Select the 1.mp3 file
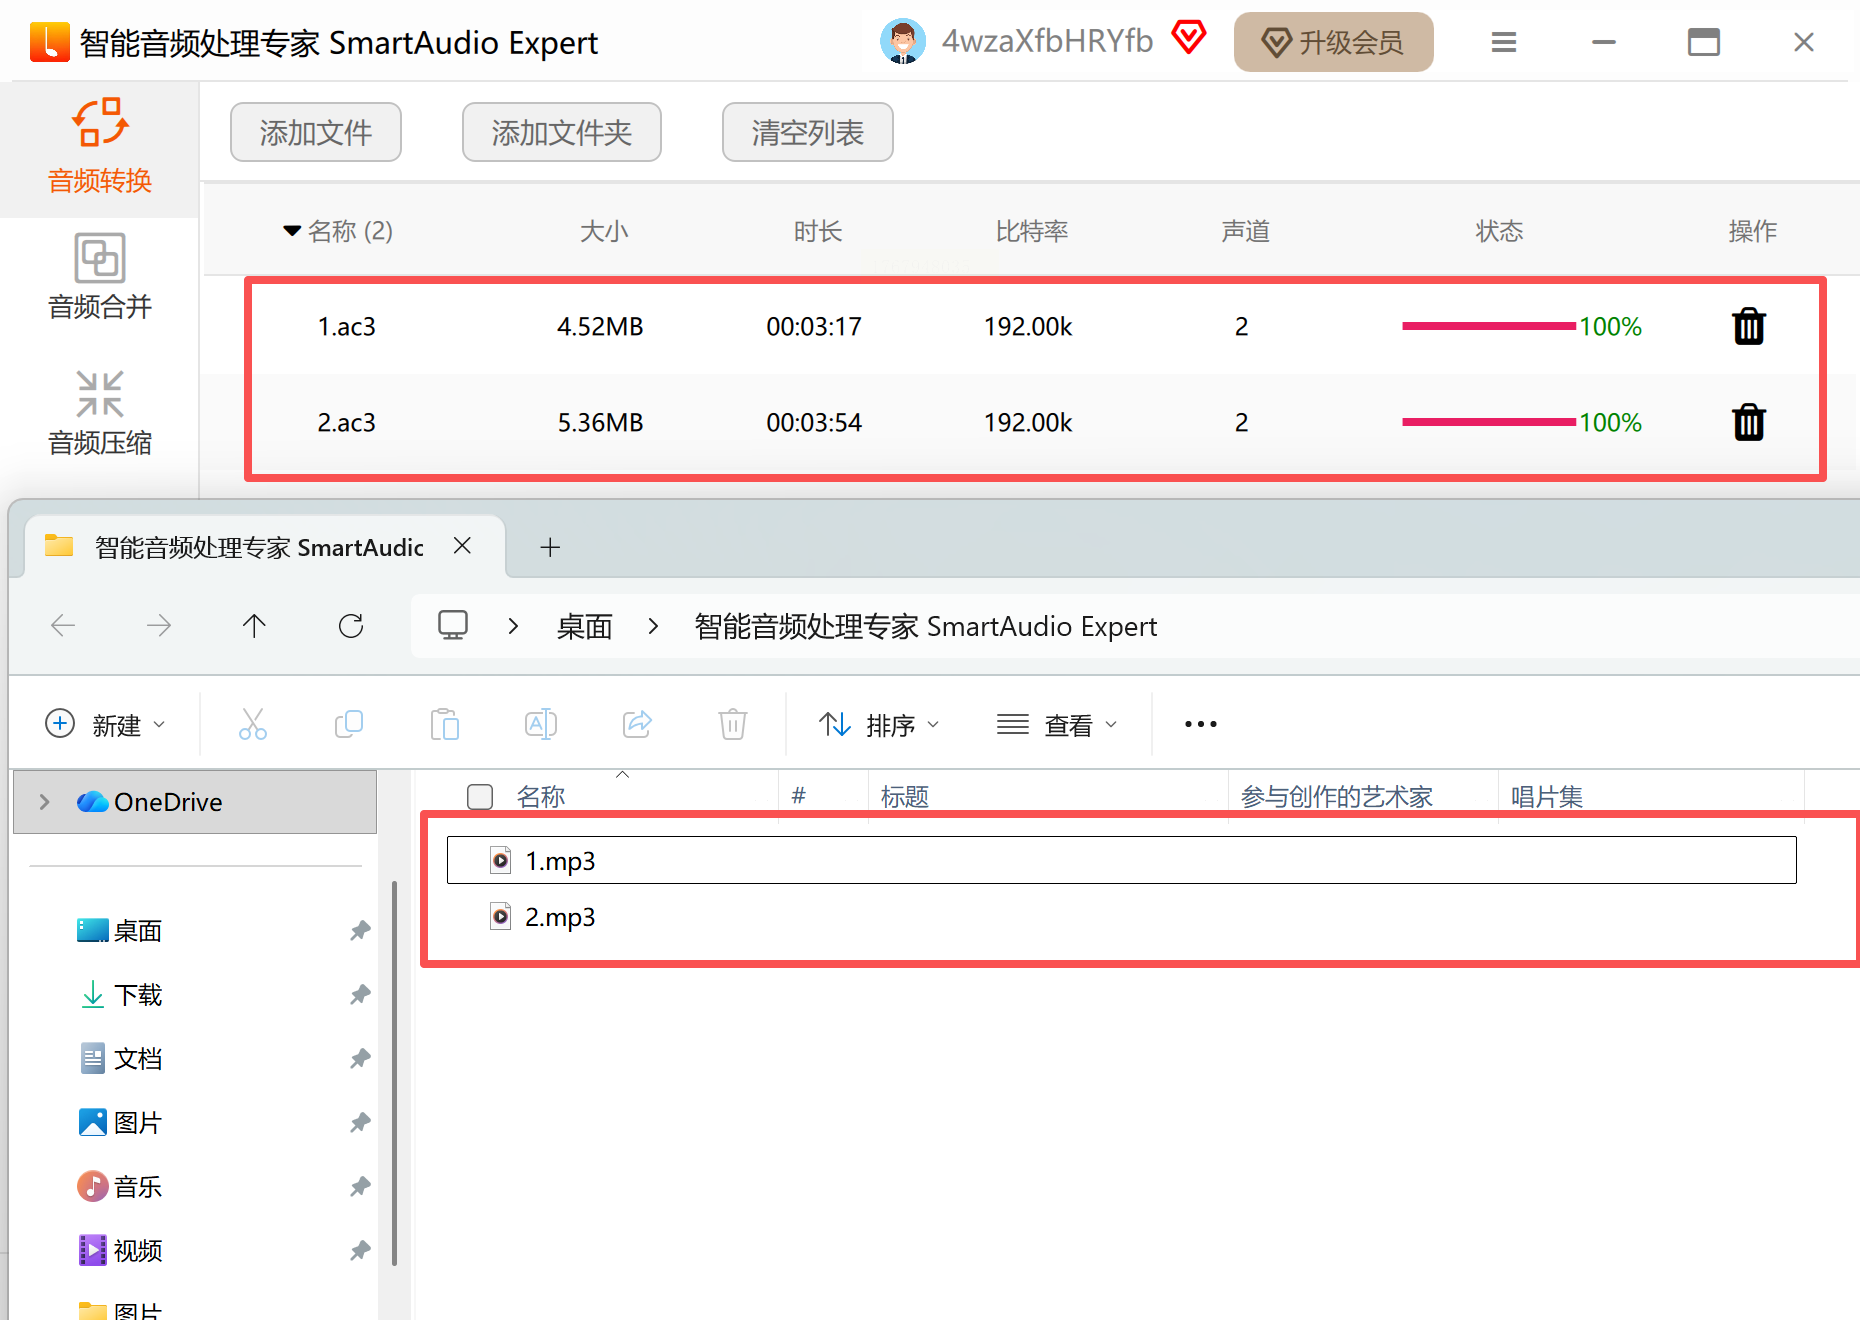 point(1121,860)
